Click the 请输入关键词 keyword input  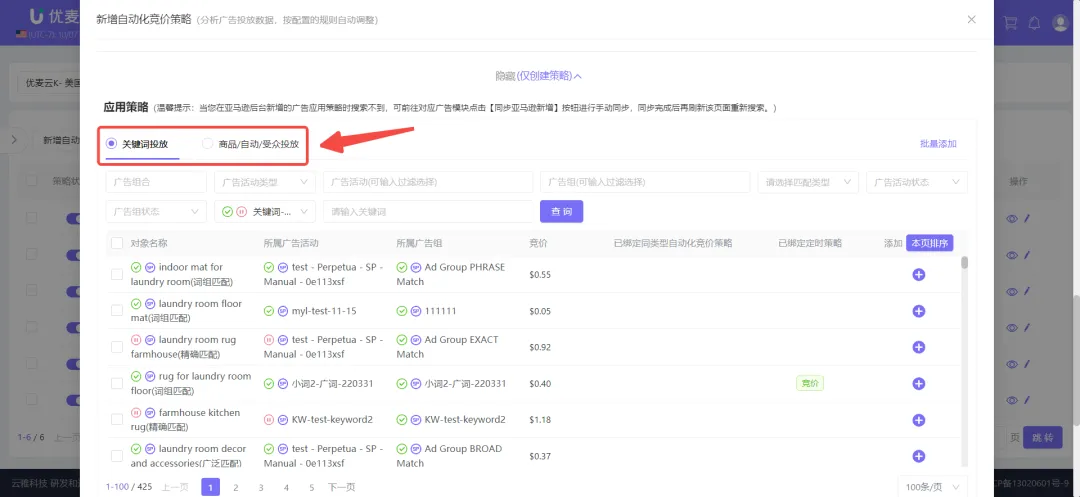pyautogui.click(x=428, y=211)
